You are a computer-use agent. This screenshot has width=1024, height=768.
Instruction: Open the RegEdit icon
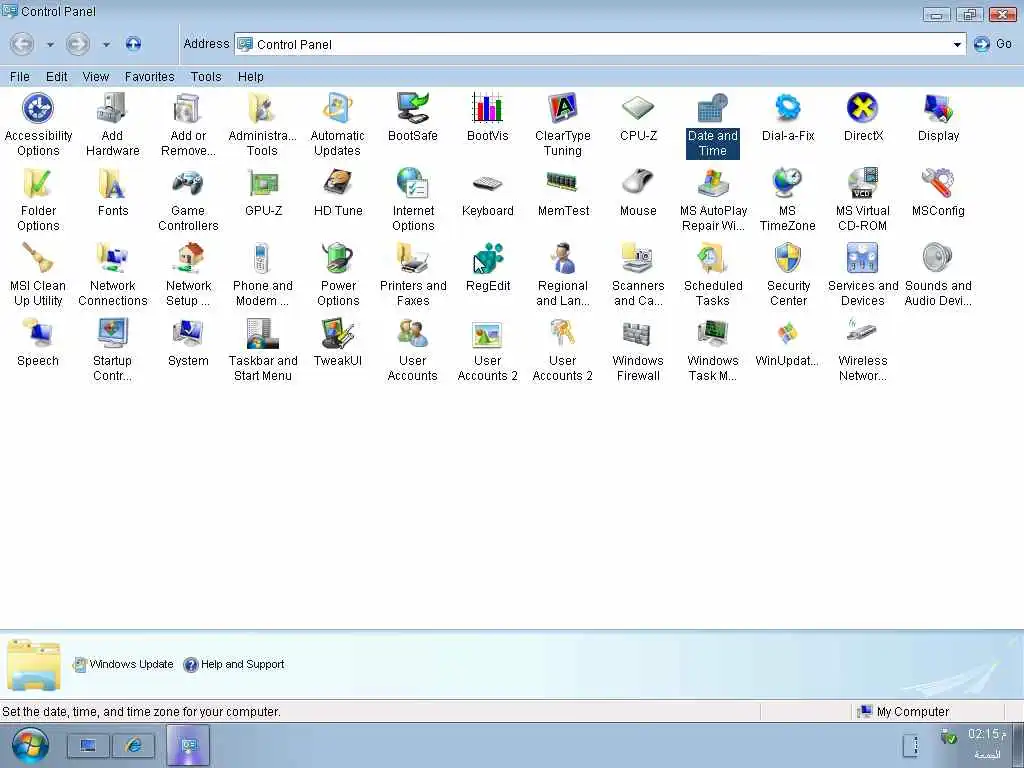[487, 259]
